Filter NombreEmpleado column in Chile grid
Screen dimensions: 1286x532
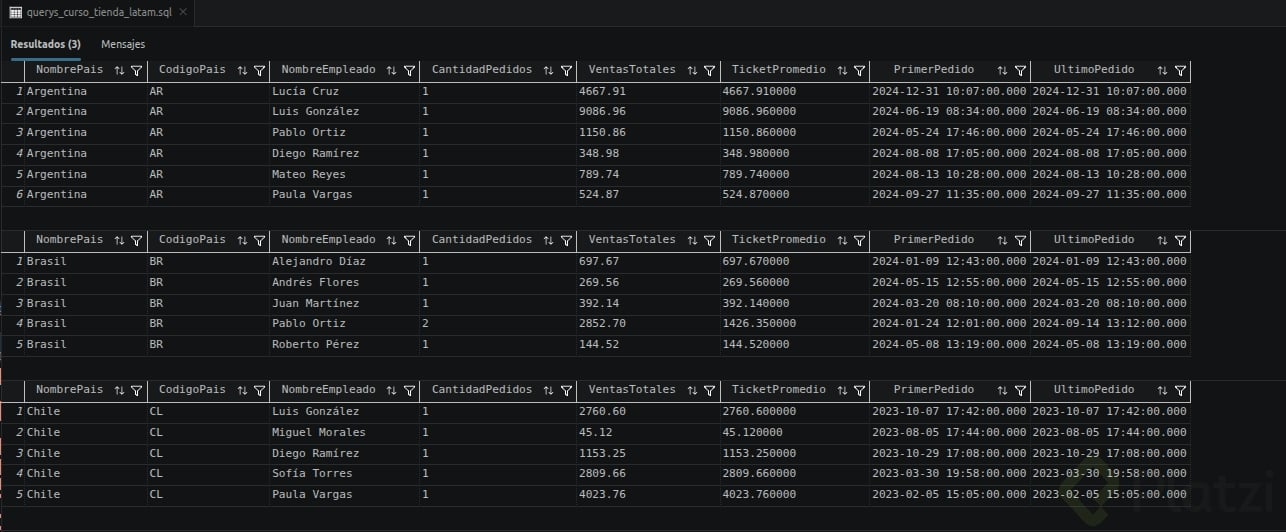[x=409, y=390]
